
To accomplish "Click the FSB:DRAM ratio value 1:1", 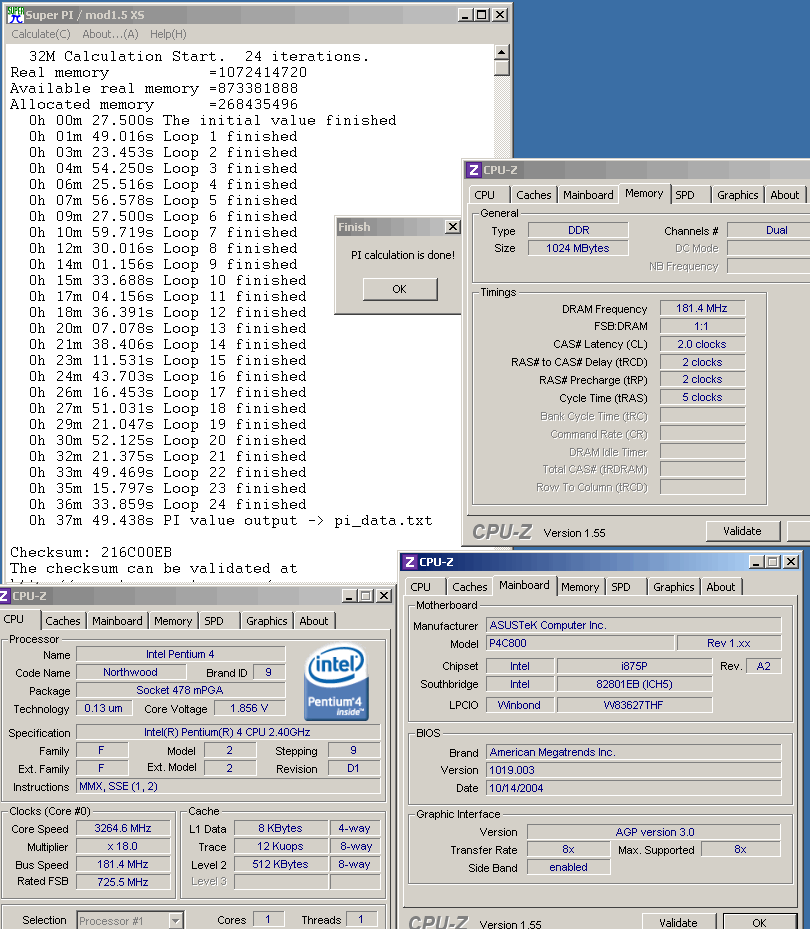I will [x=702, y=326].
